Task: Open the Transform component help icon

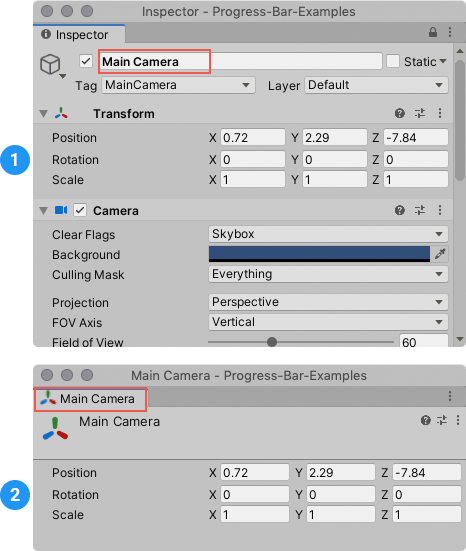Action: 400,113
